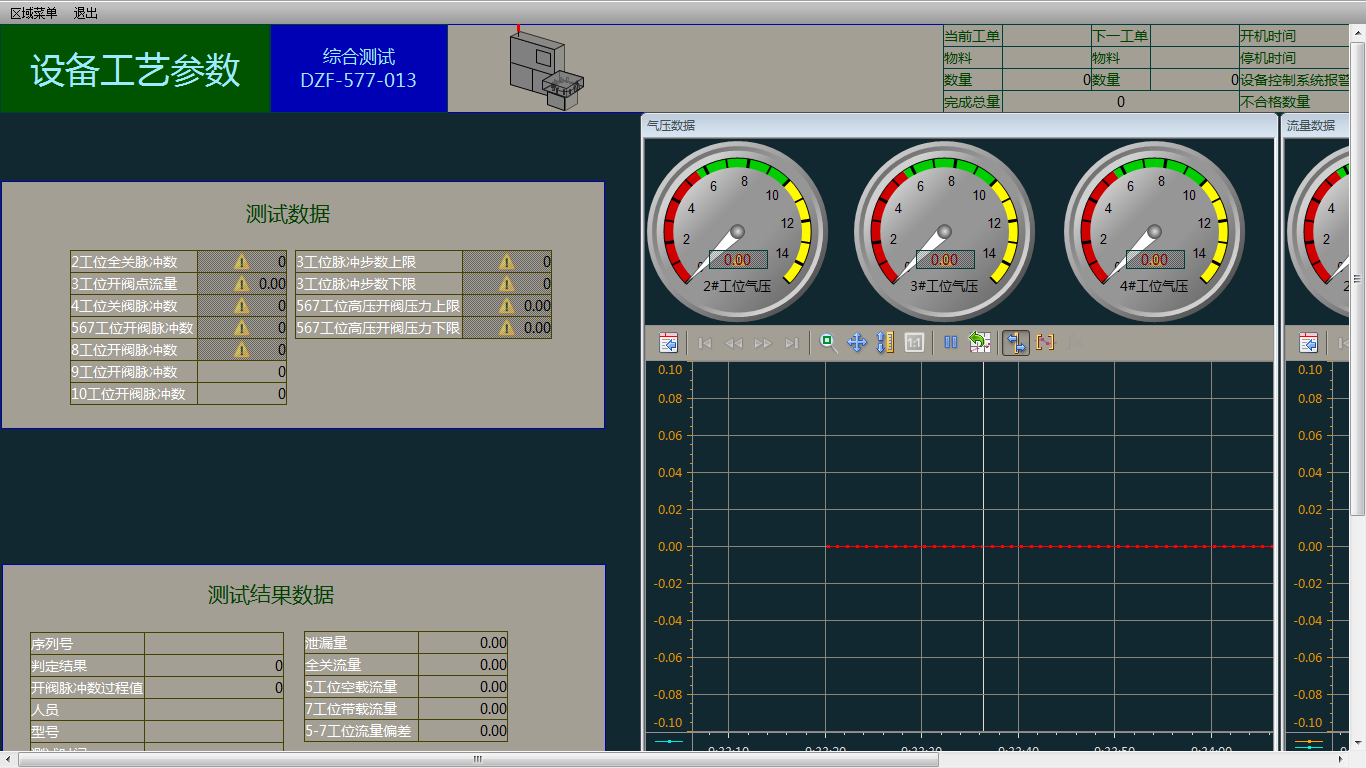
Task: Click the 测试数据 panel heading
Action: [x=288, y=214]
